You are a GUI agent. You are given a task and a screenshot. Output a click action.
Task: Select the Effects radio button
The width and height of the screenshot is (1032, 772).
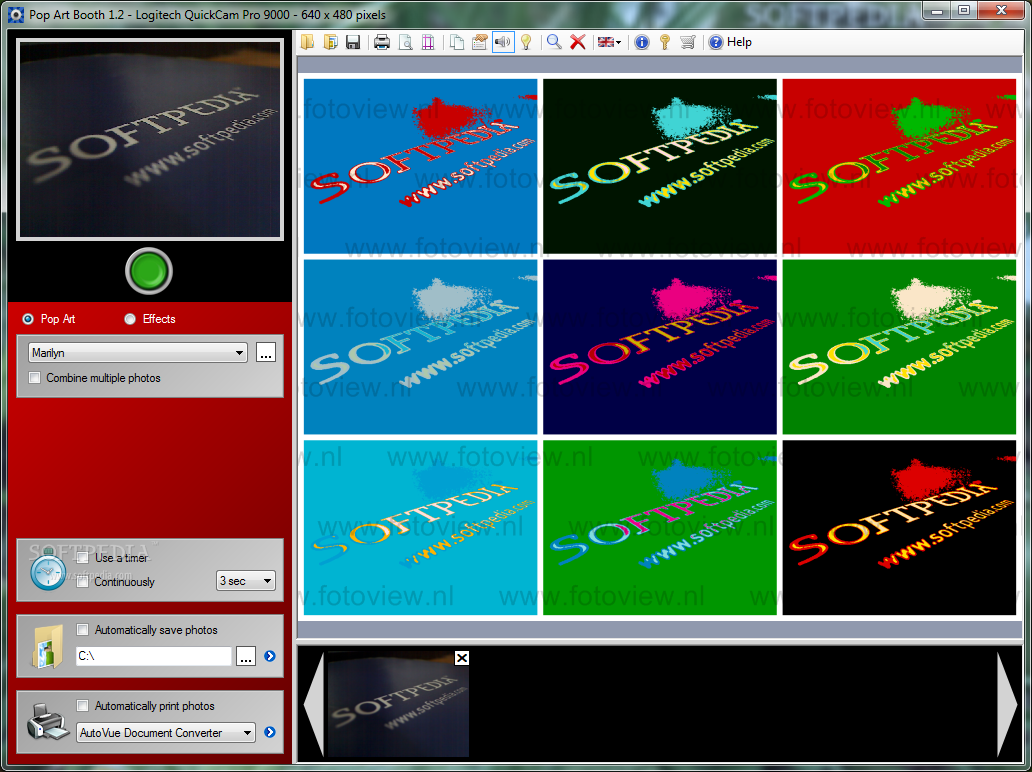[130, 319]
